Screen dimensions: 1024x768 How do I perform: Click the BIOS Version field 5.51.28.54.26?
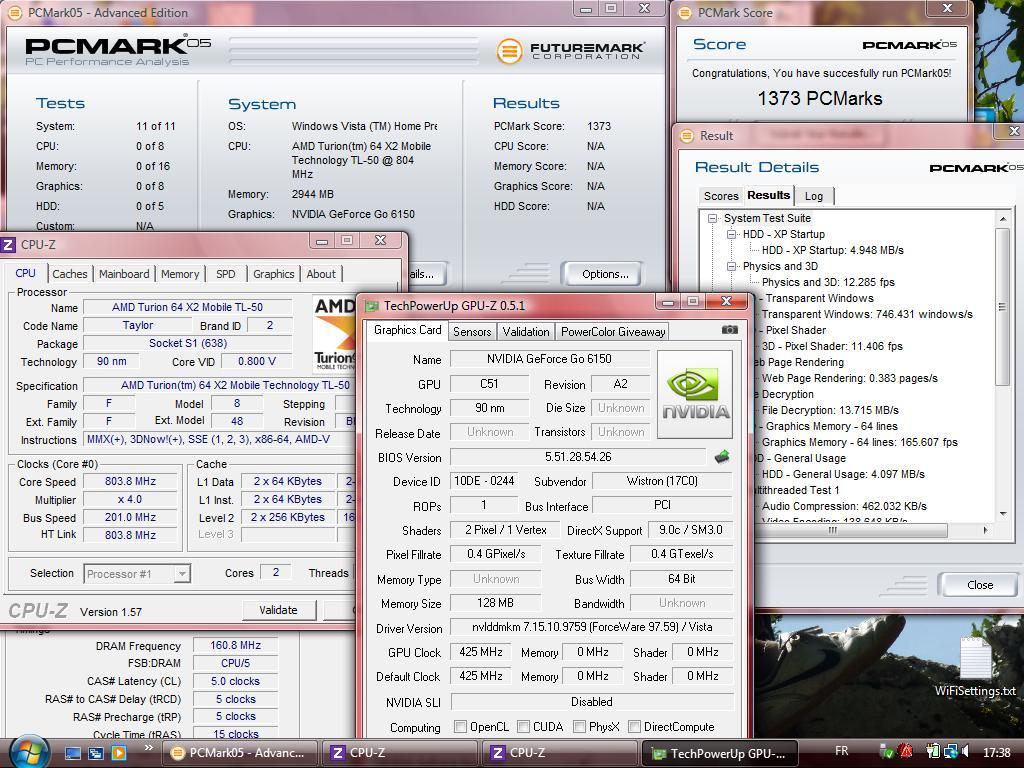pyautogui.click(x=578, y=457)
